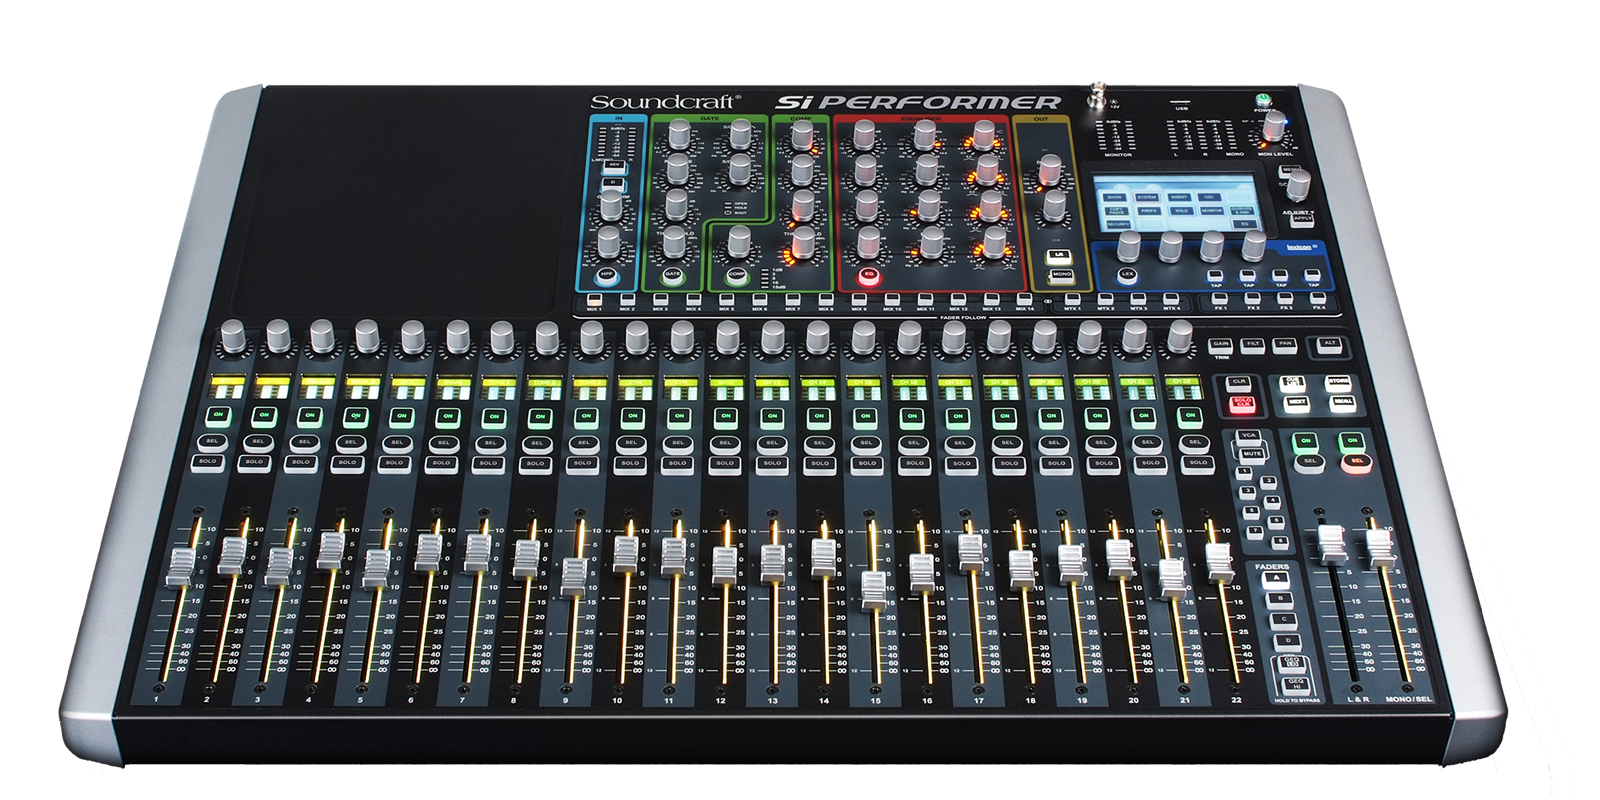Touch the gate THRESHOLD knob above GATE button

674,243
